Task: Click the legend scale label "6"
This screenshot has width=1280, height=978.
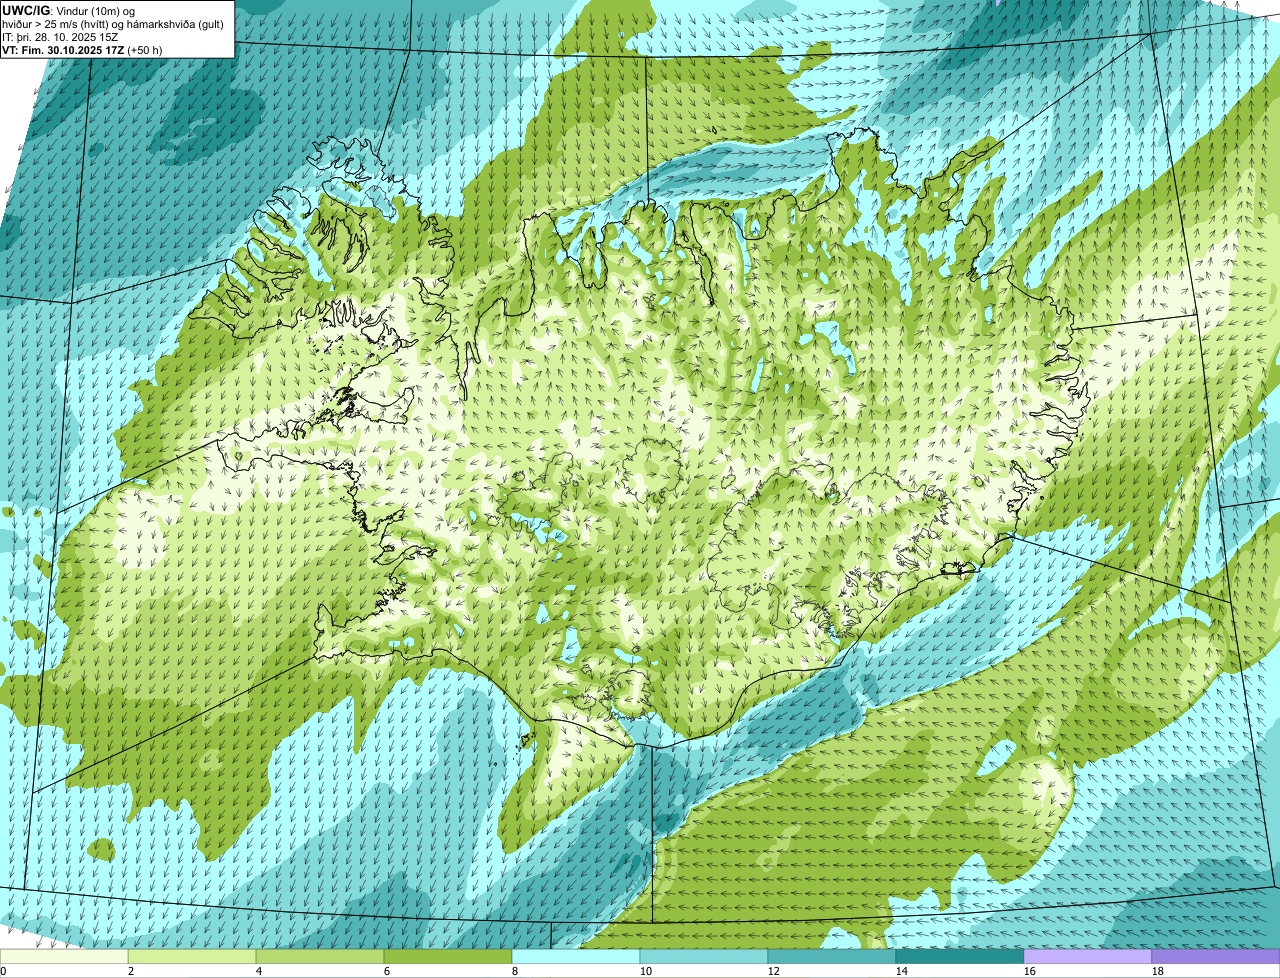Action: pos(387,971)
